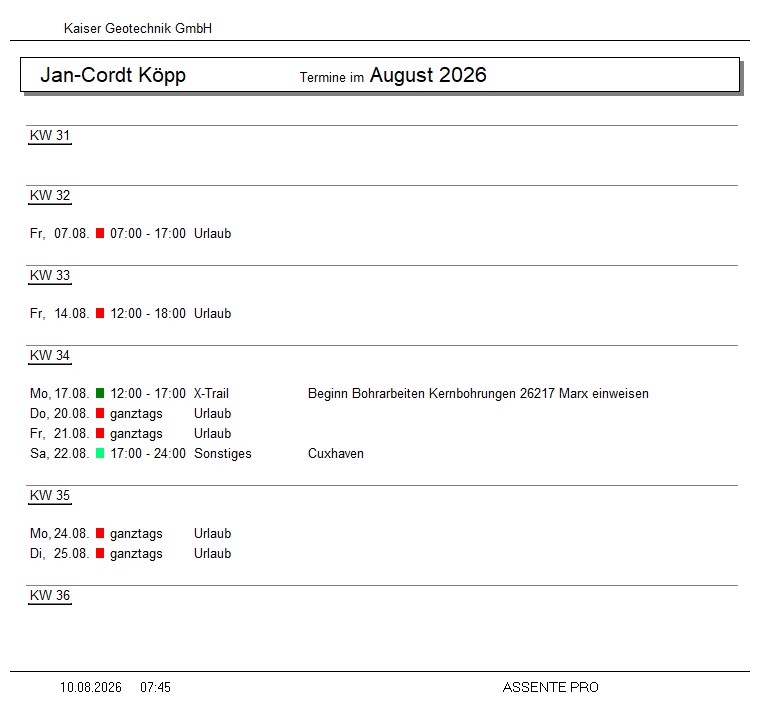Viewport: 780px width, 711px height.
Task: Click Urlaub on the 24.08. row
Action: click(x=212, y=533)
